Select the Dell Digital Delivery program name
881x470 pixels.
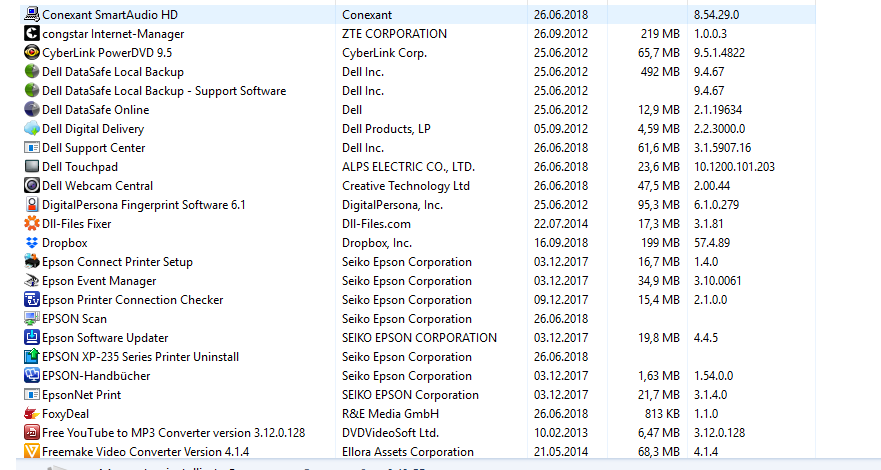point(93,129)
